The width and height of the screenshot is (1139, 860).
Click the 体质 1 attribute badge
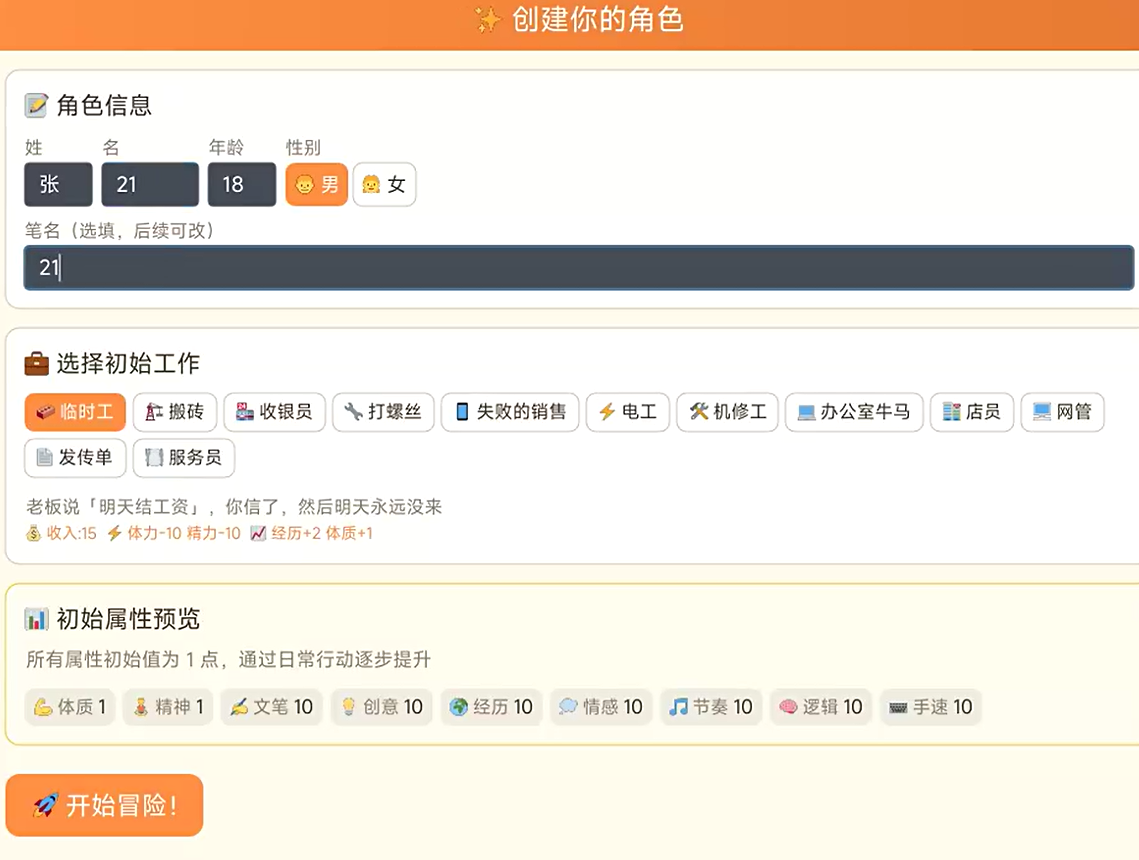click(70, 707)
